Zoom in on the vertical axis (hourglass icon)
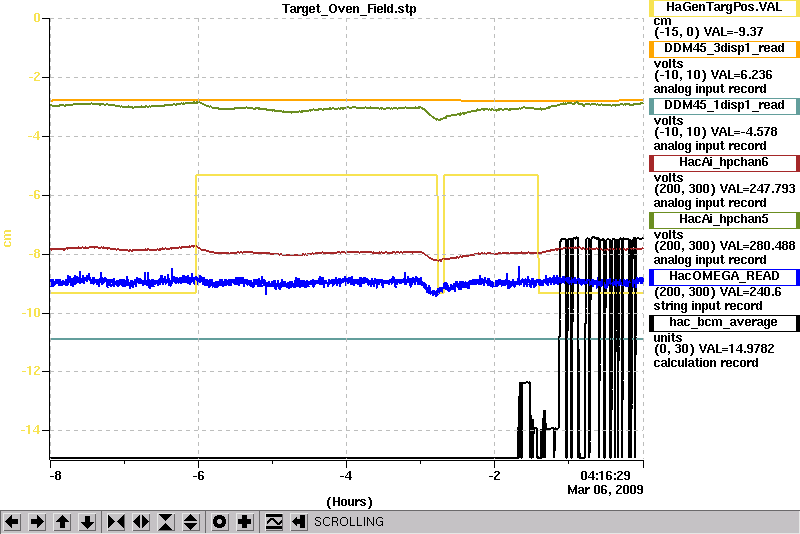The height and width of the screenshot is (534, 800). click(x=166, y=522)
